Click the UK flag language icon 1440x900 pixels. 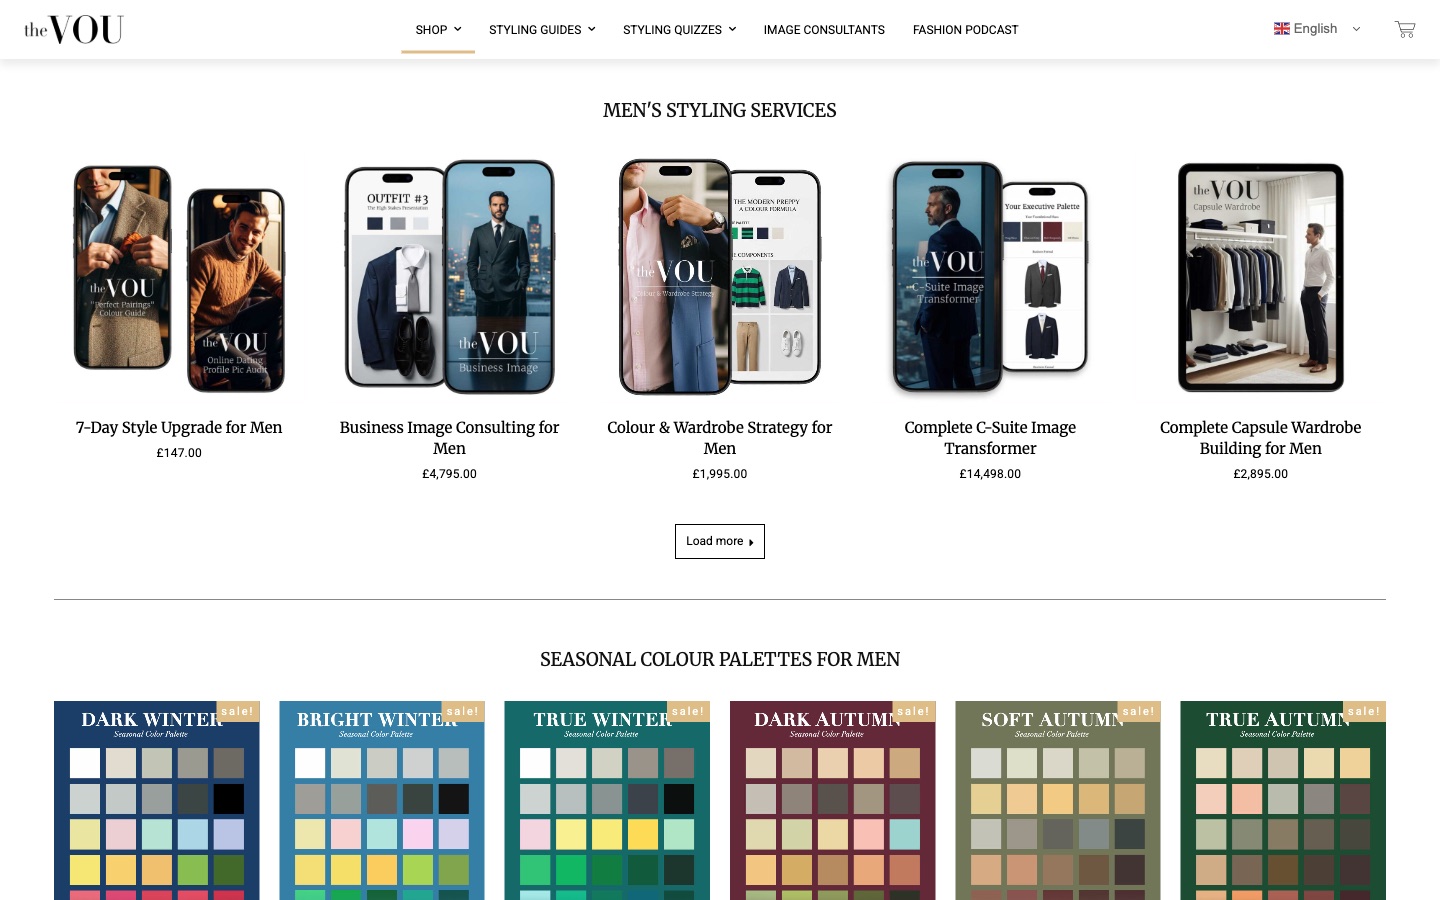click(1281, 29)
